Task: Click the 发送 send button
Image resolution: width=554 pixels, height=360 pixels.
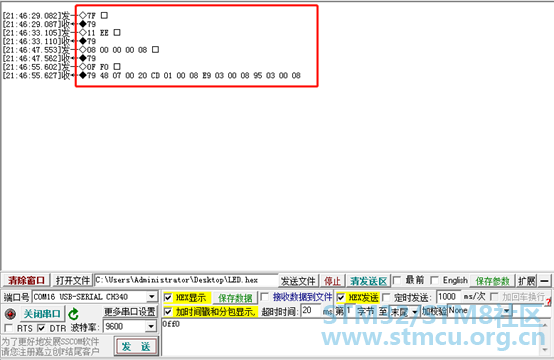Action: (x=136, y=346)
